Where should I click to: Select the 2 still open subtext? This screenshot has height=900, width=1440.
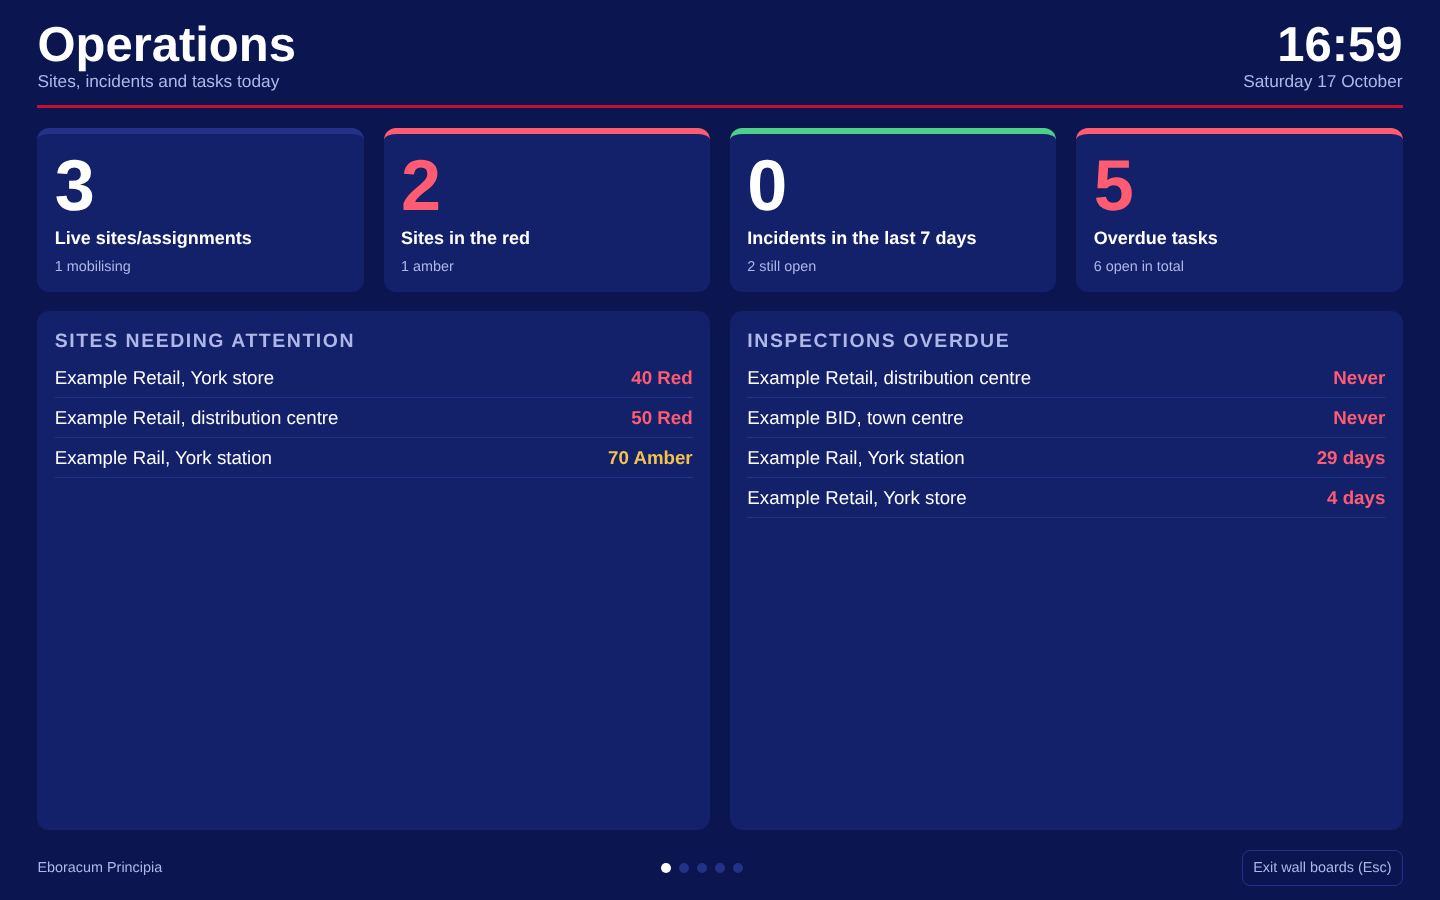tap(781, 267)
